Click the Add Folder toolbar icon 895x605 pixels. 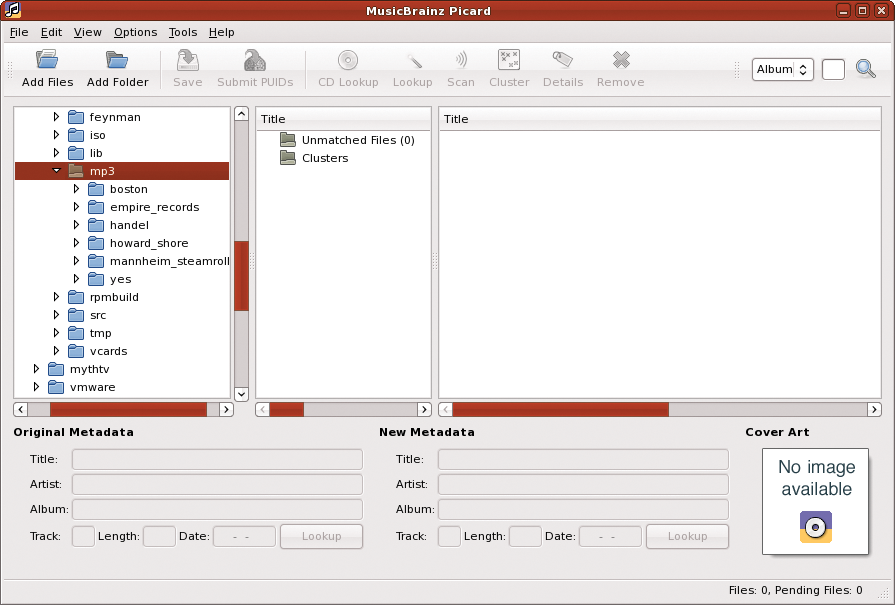(117, 59)
